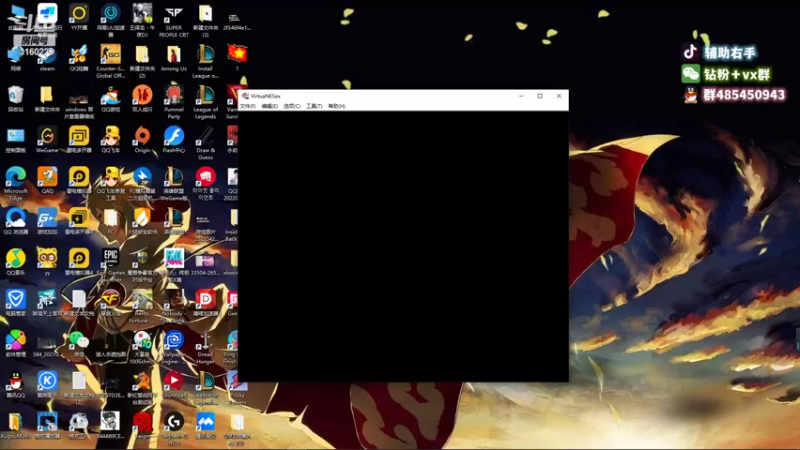Select the QAQ desktop shortcut
Image resolution: width=800 pixels, height=450 pixels.
coord(47,181)
